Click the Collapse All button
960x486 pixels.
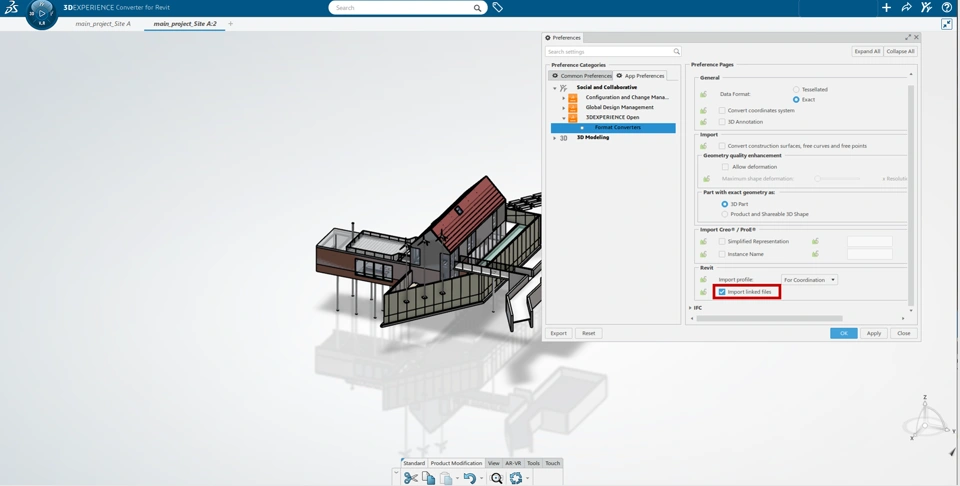coord(901,51)
